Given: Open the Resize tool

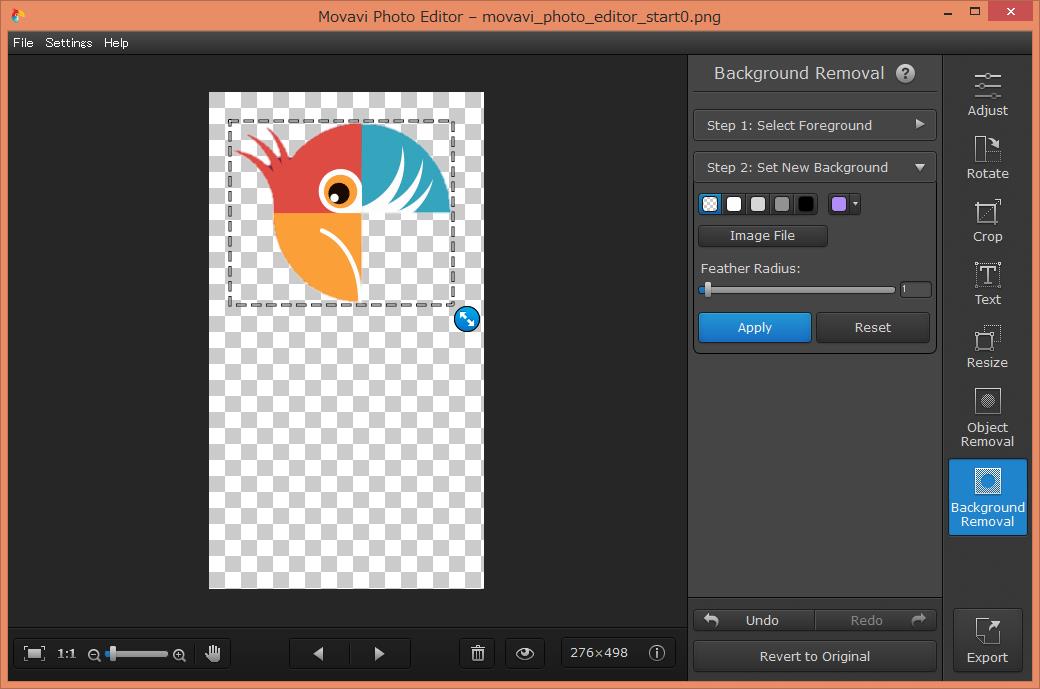Looking at the screenshot, I should [987, 346].
